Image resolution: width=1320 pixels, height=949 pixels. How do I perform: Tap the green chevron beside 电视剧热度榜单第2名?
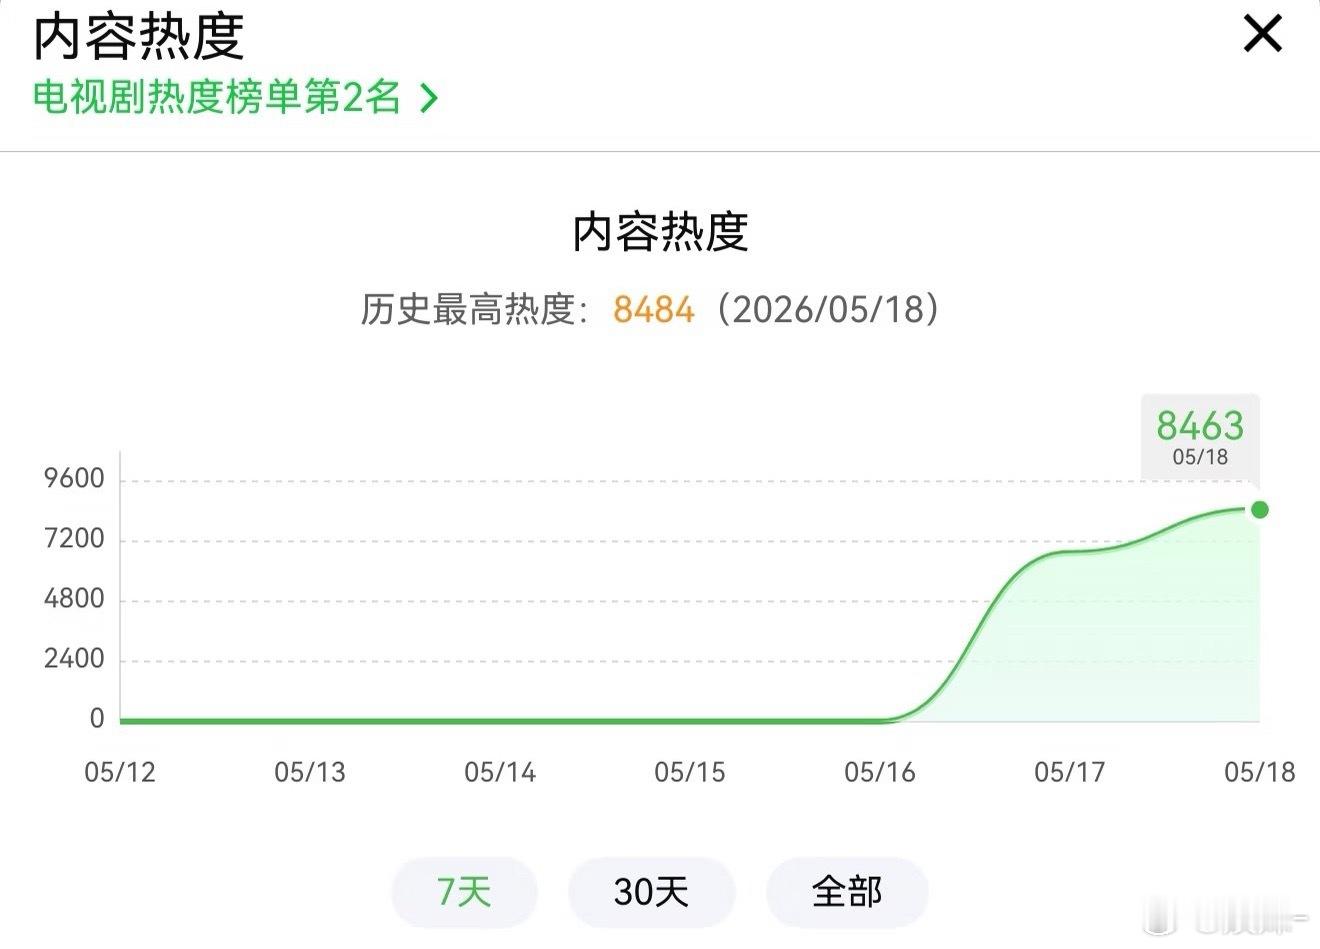coord(429,98)
